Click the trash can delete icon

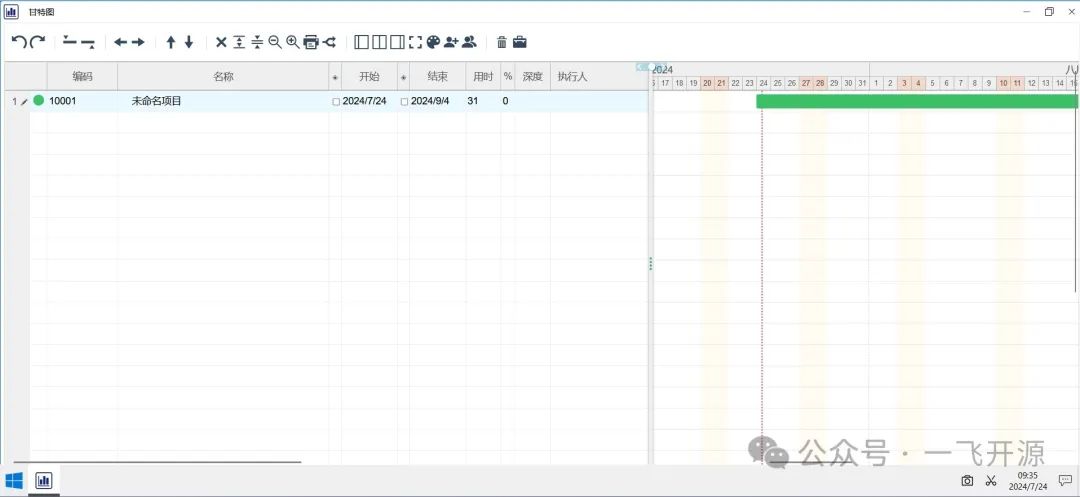coord(502,42)
